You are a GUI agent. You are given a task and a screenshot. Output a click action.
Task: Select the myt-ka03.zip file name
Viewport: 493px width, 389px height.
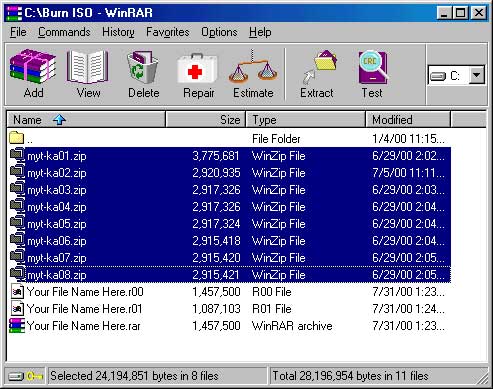pyautogui.click(x=57, y=190)
